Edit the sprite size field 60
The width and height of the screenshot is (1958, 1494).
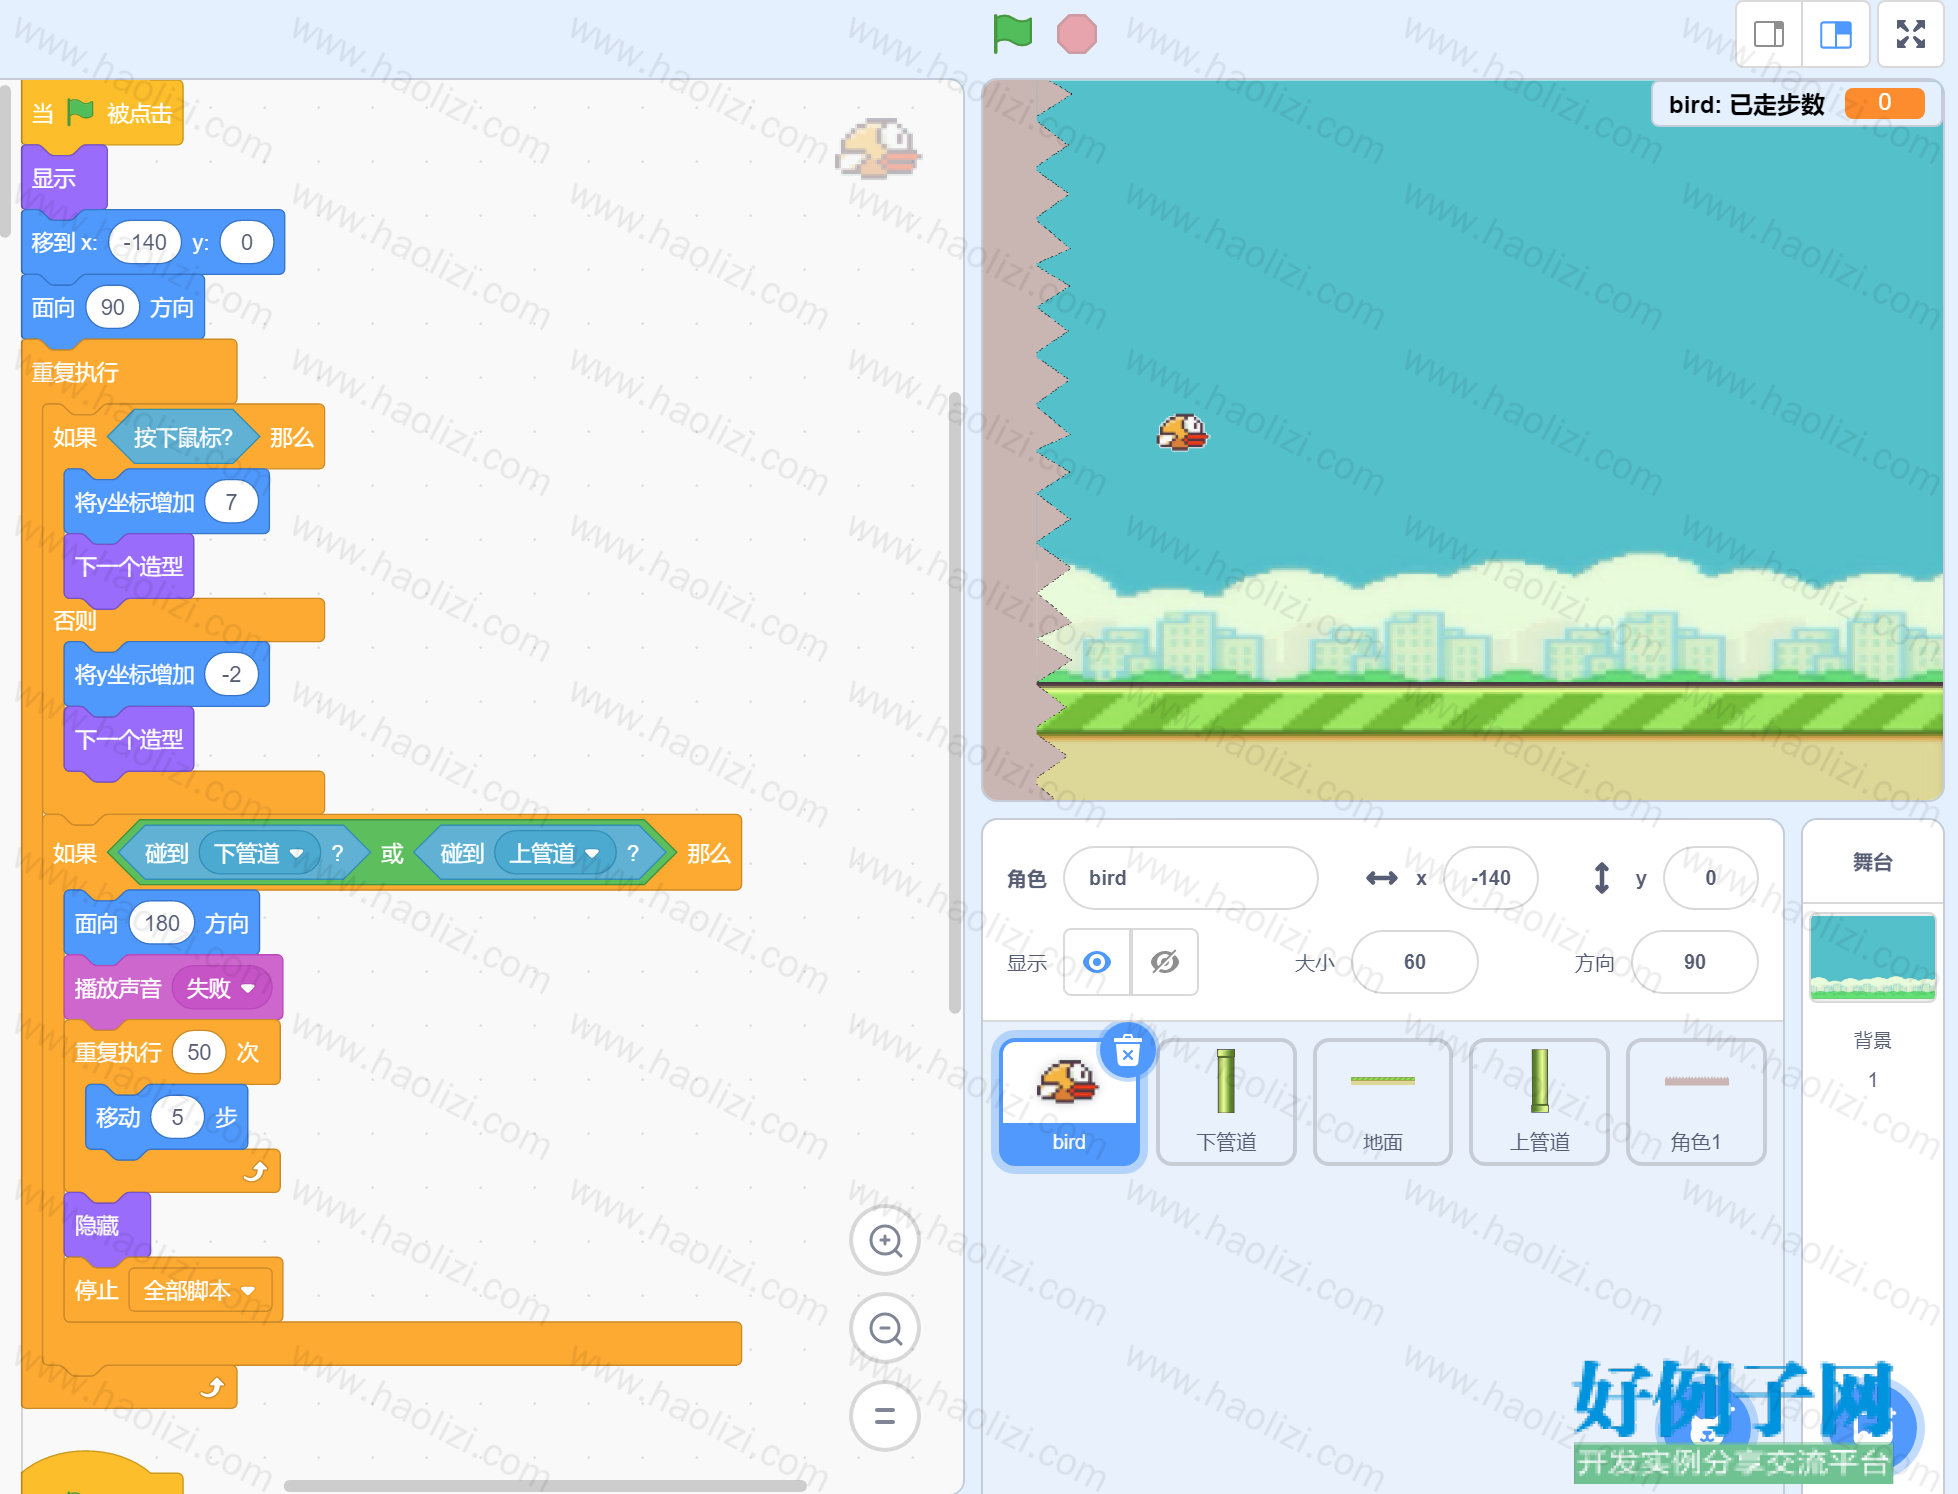click(x=1415, y=962)
